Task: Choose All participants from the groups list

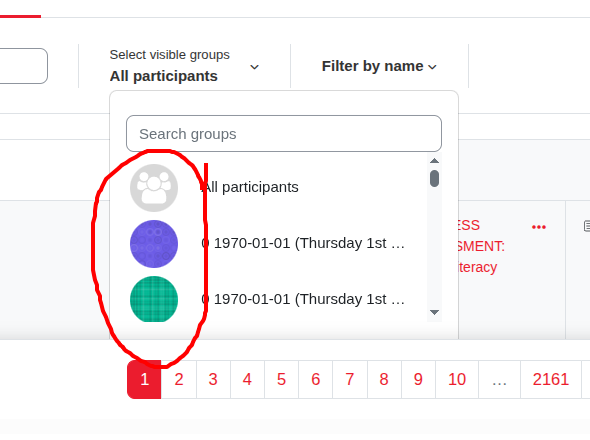Action: [x=251, y=187]
